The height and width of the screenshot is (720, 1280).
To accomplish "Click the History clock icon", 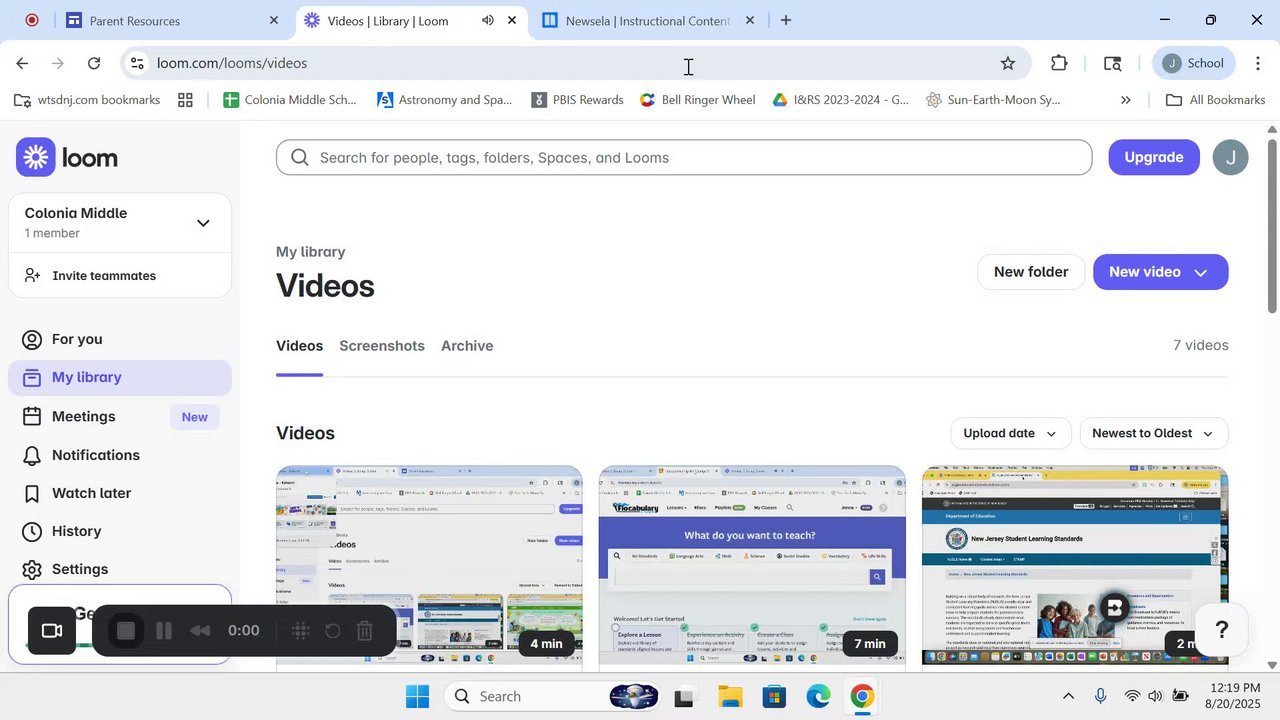I will point(33,531).
